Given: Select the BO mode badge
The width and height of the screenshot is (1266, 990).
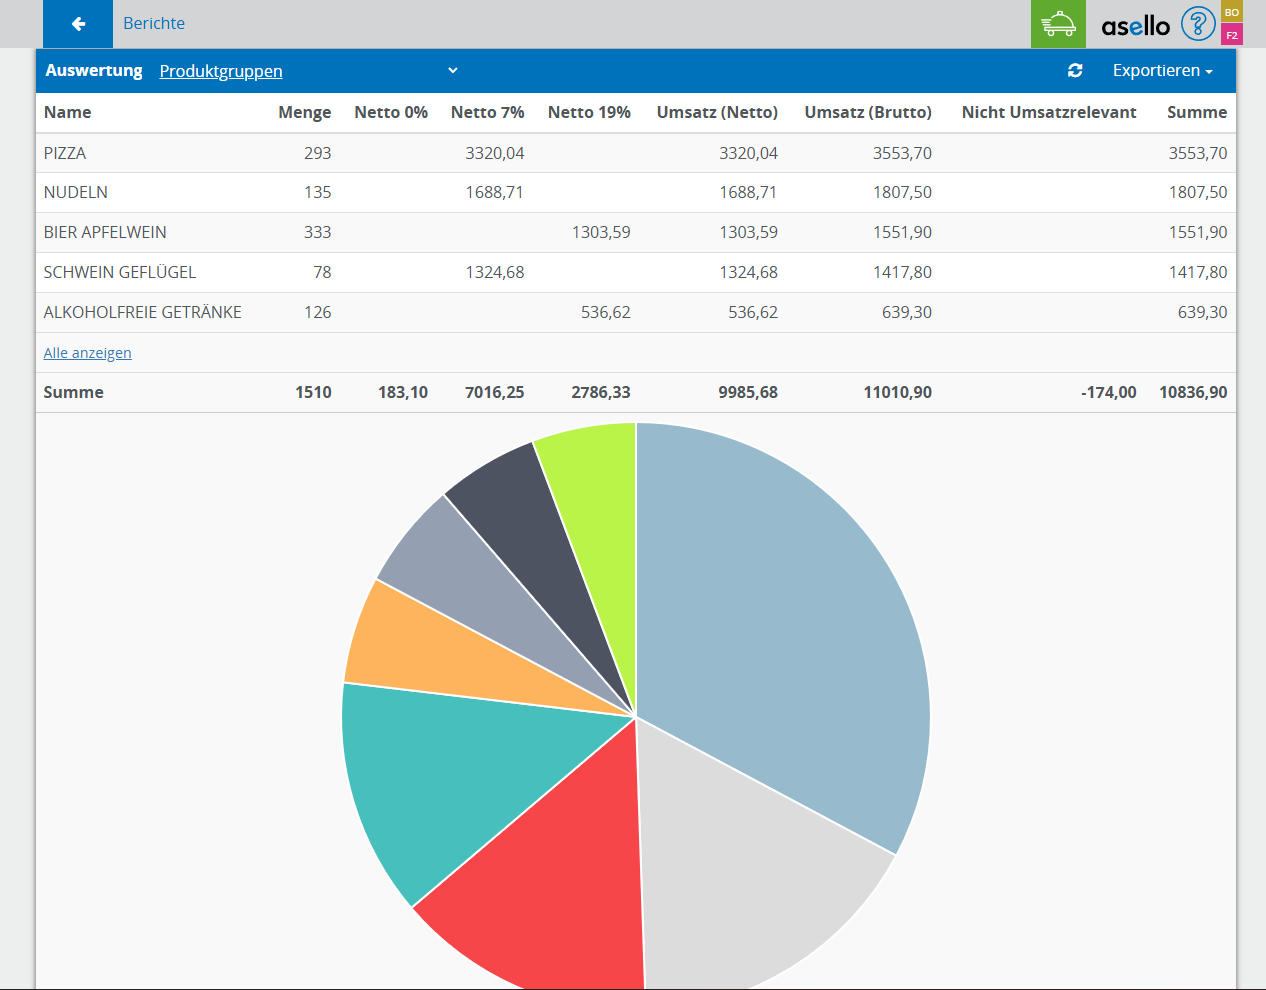Looking at the screenshot, I should click(x=1231, y=12).
